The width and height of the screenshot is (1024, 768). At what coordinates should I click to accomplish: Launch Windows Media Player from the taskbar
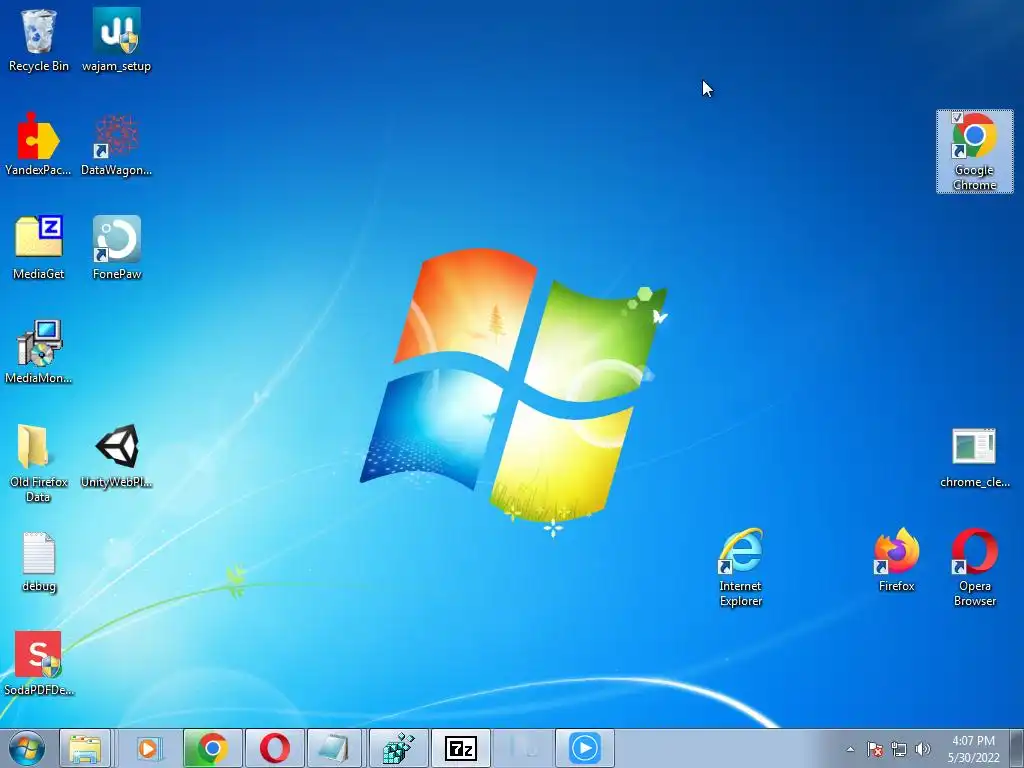[x=149, y=748]
